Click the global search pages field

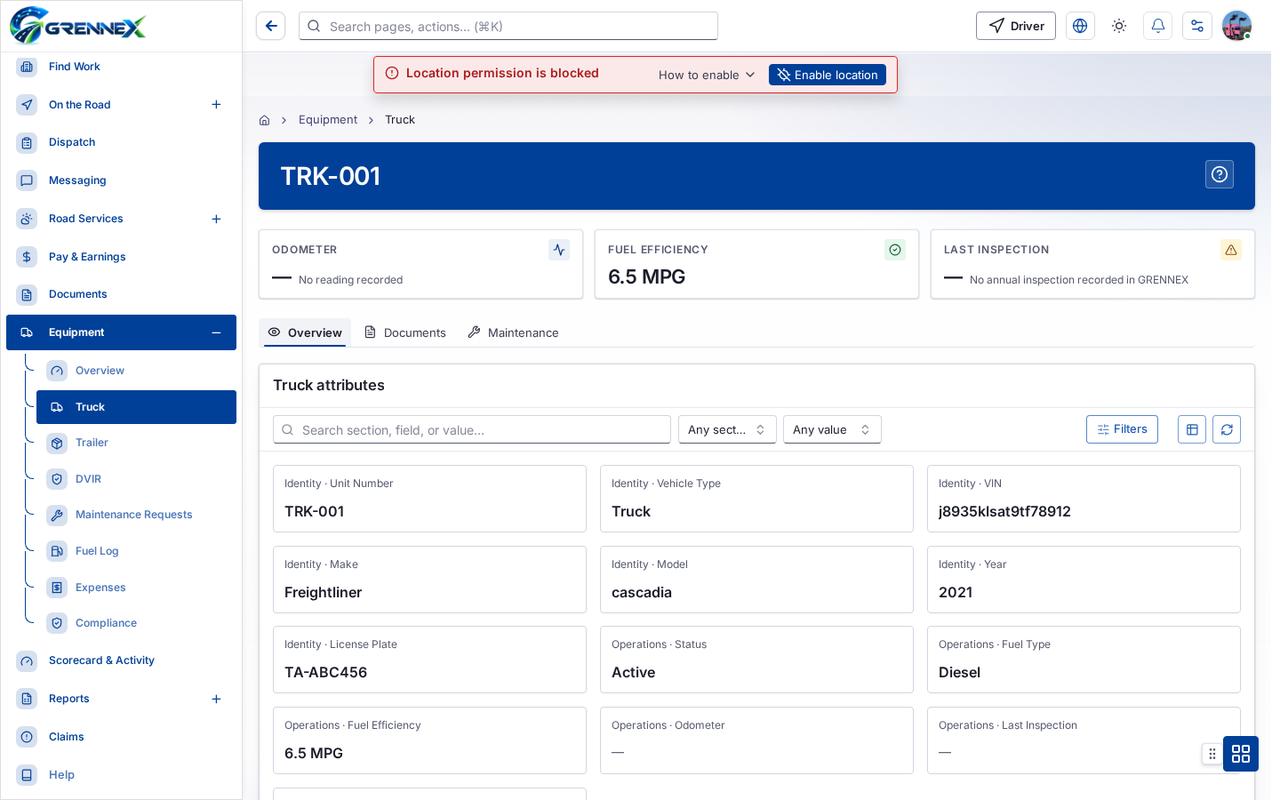coord(508,26)
